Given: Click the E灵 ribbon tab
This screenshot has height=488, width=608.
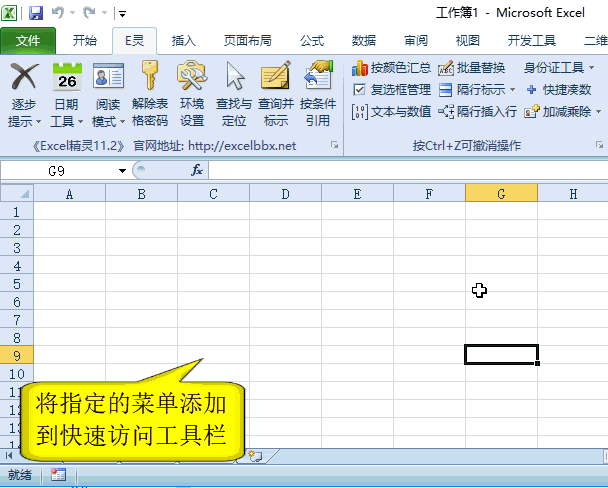Looking at the screenshot, I should 134,40.
